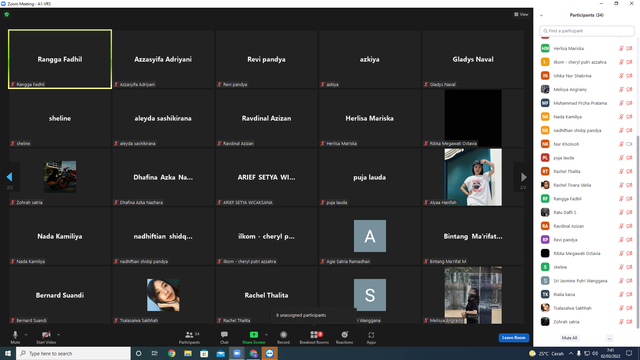Open File Explorer from taskbar
Screen dimensions: 640x360
coord(188,353)
